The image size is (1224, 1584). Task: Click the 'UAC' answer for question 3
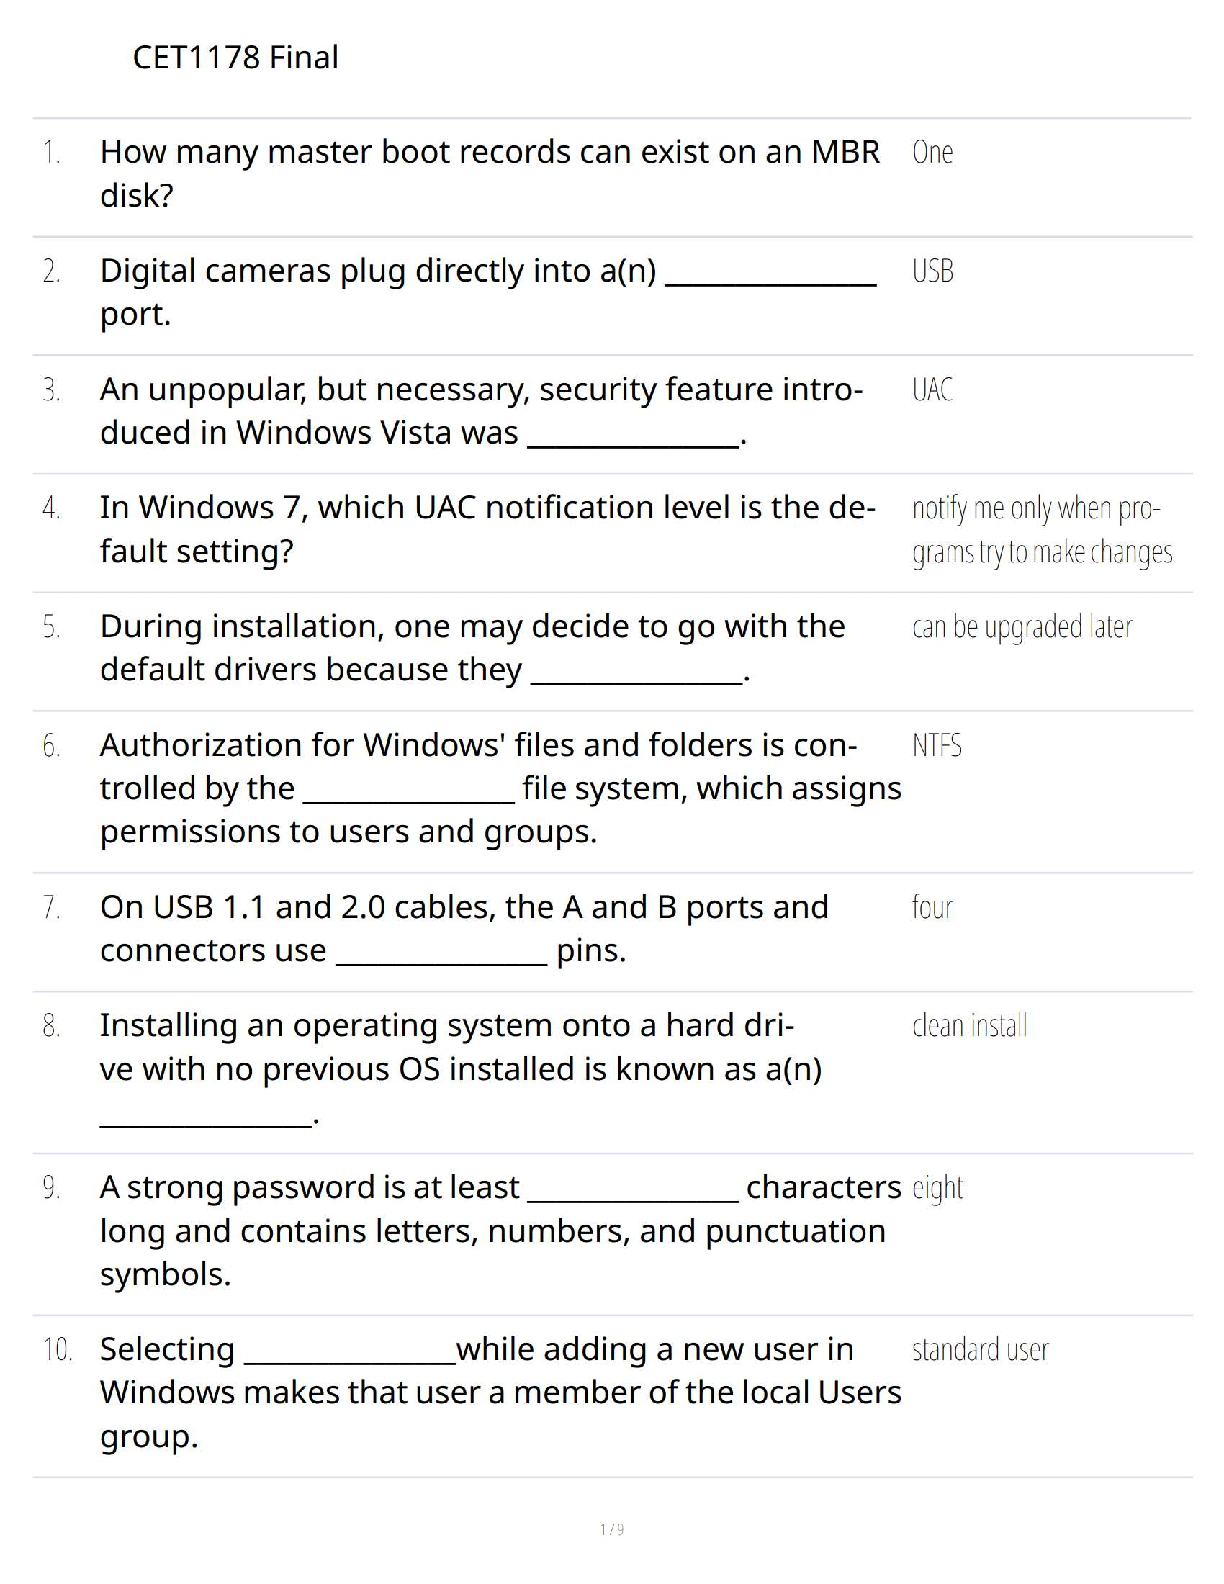932,389
